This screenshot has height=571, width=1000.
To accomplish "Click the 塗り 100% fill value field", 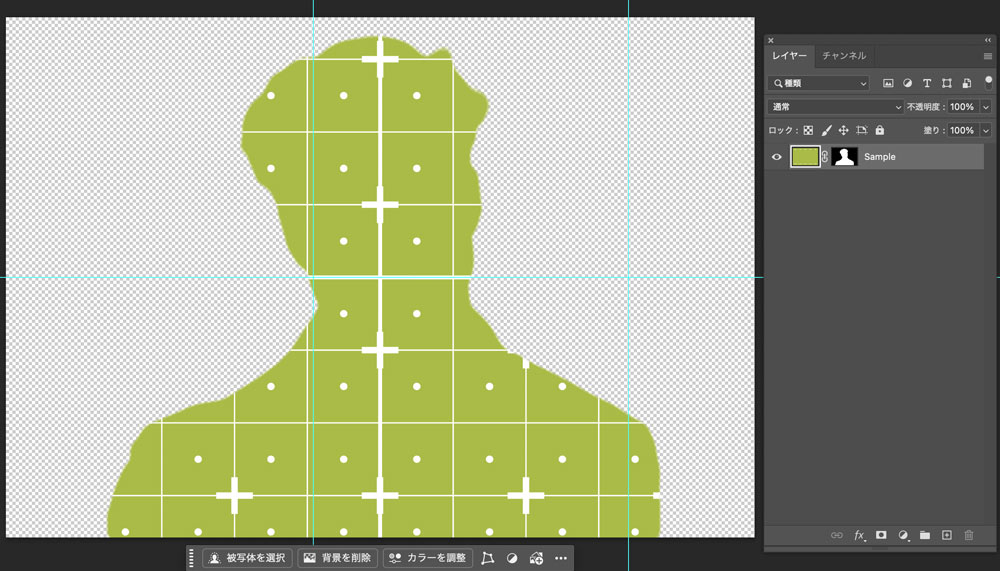I will [962, 130].
